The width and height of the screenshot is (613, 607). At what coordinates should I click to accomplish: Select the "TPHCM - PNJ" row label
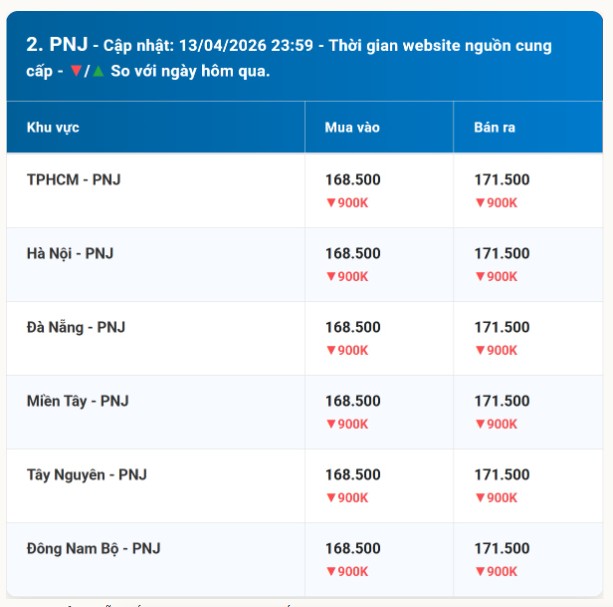pyautogui.click(x=73, y=180)
